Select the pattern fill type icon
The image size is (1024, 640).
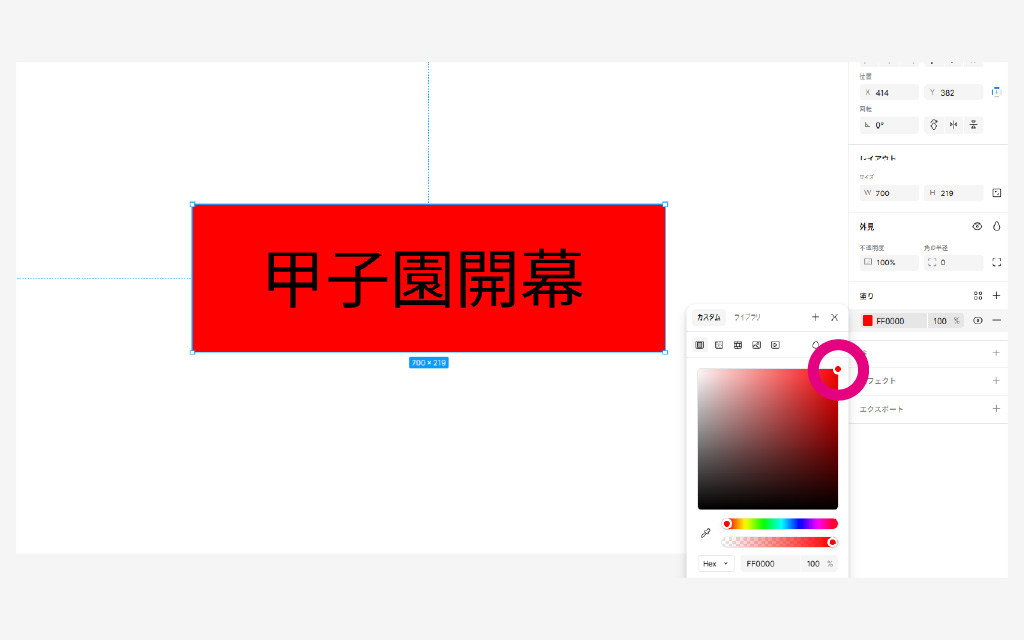point(738,345)
